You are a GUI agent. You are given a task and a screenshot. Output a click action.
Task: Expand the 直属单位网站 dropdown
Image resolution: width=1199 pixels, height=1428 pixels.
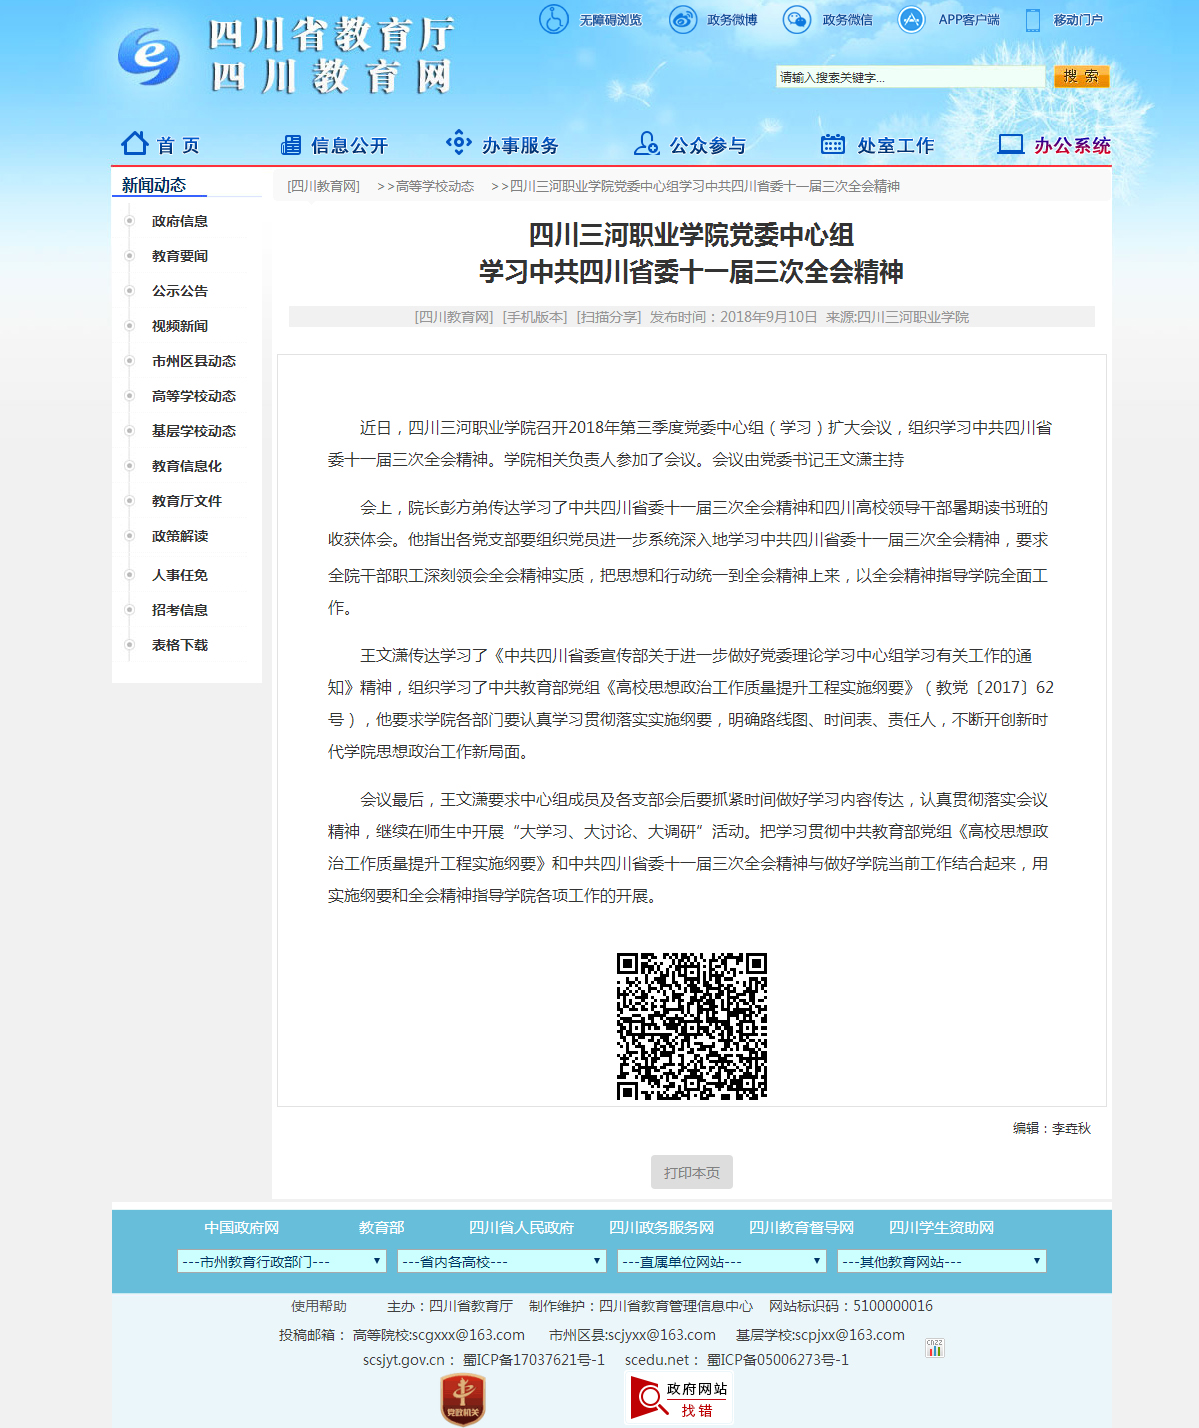click(722, 1262)
